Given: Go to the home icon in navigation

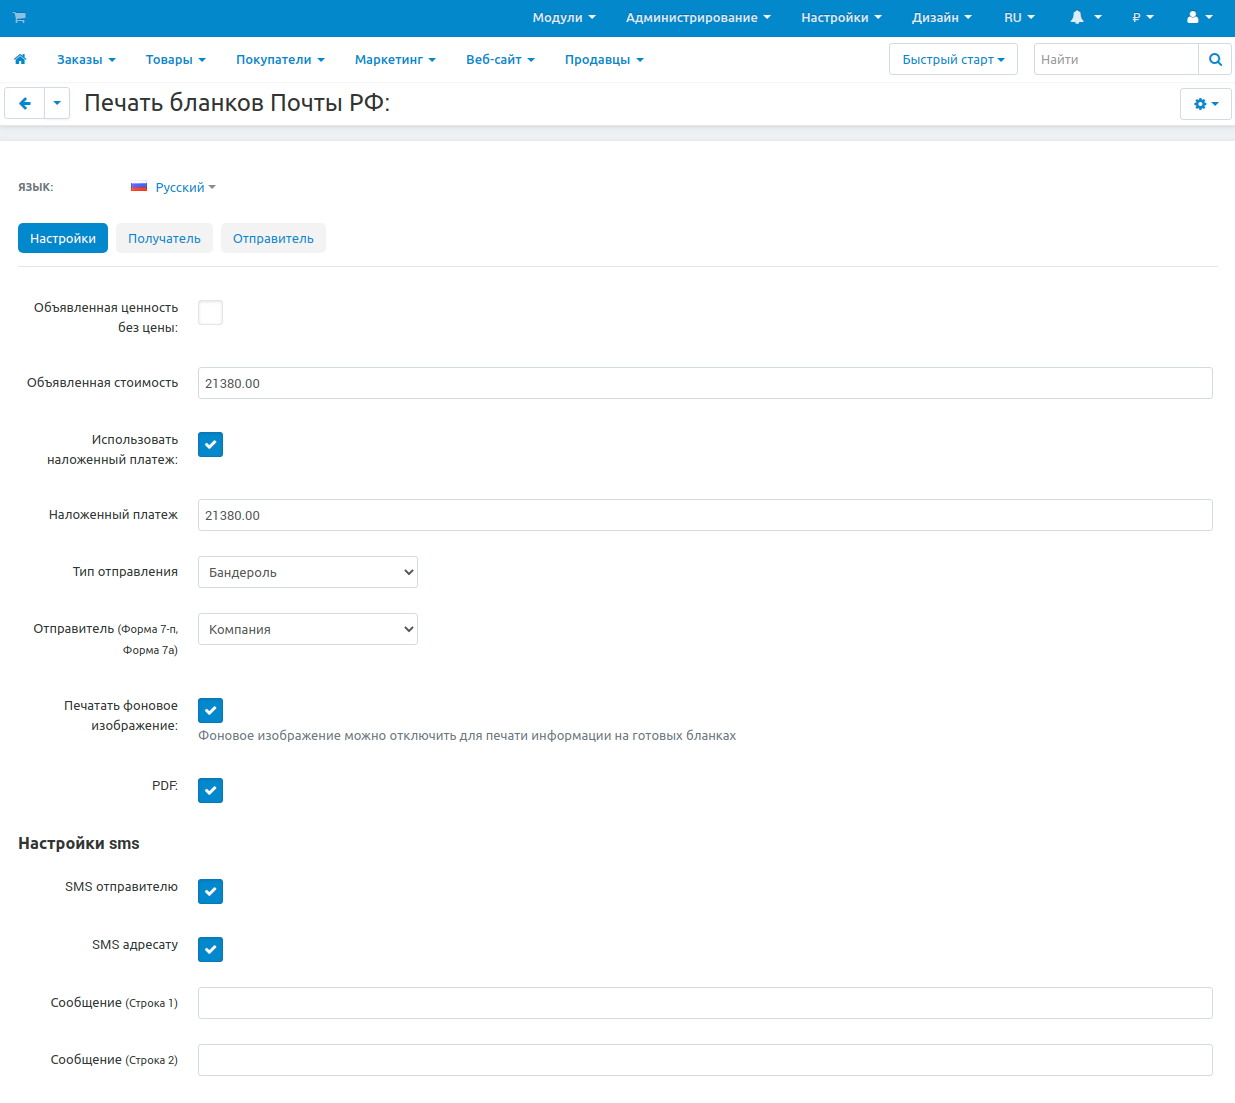Looking at the screenshot, I should [x=20, y=60].
